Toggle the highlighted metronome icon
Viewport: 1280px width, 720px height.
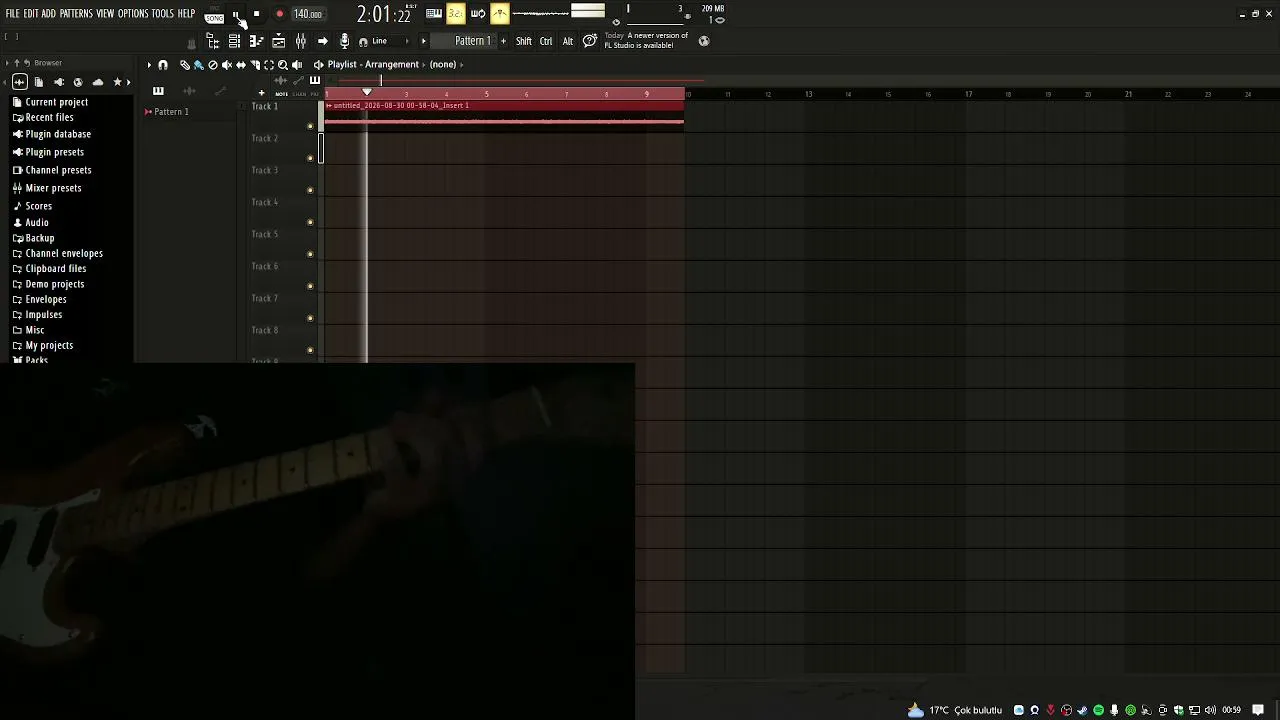500,14
